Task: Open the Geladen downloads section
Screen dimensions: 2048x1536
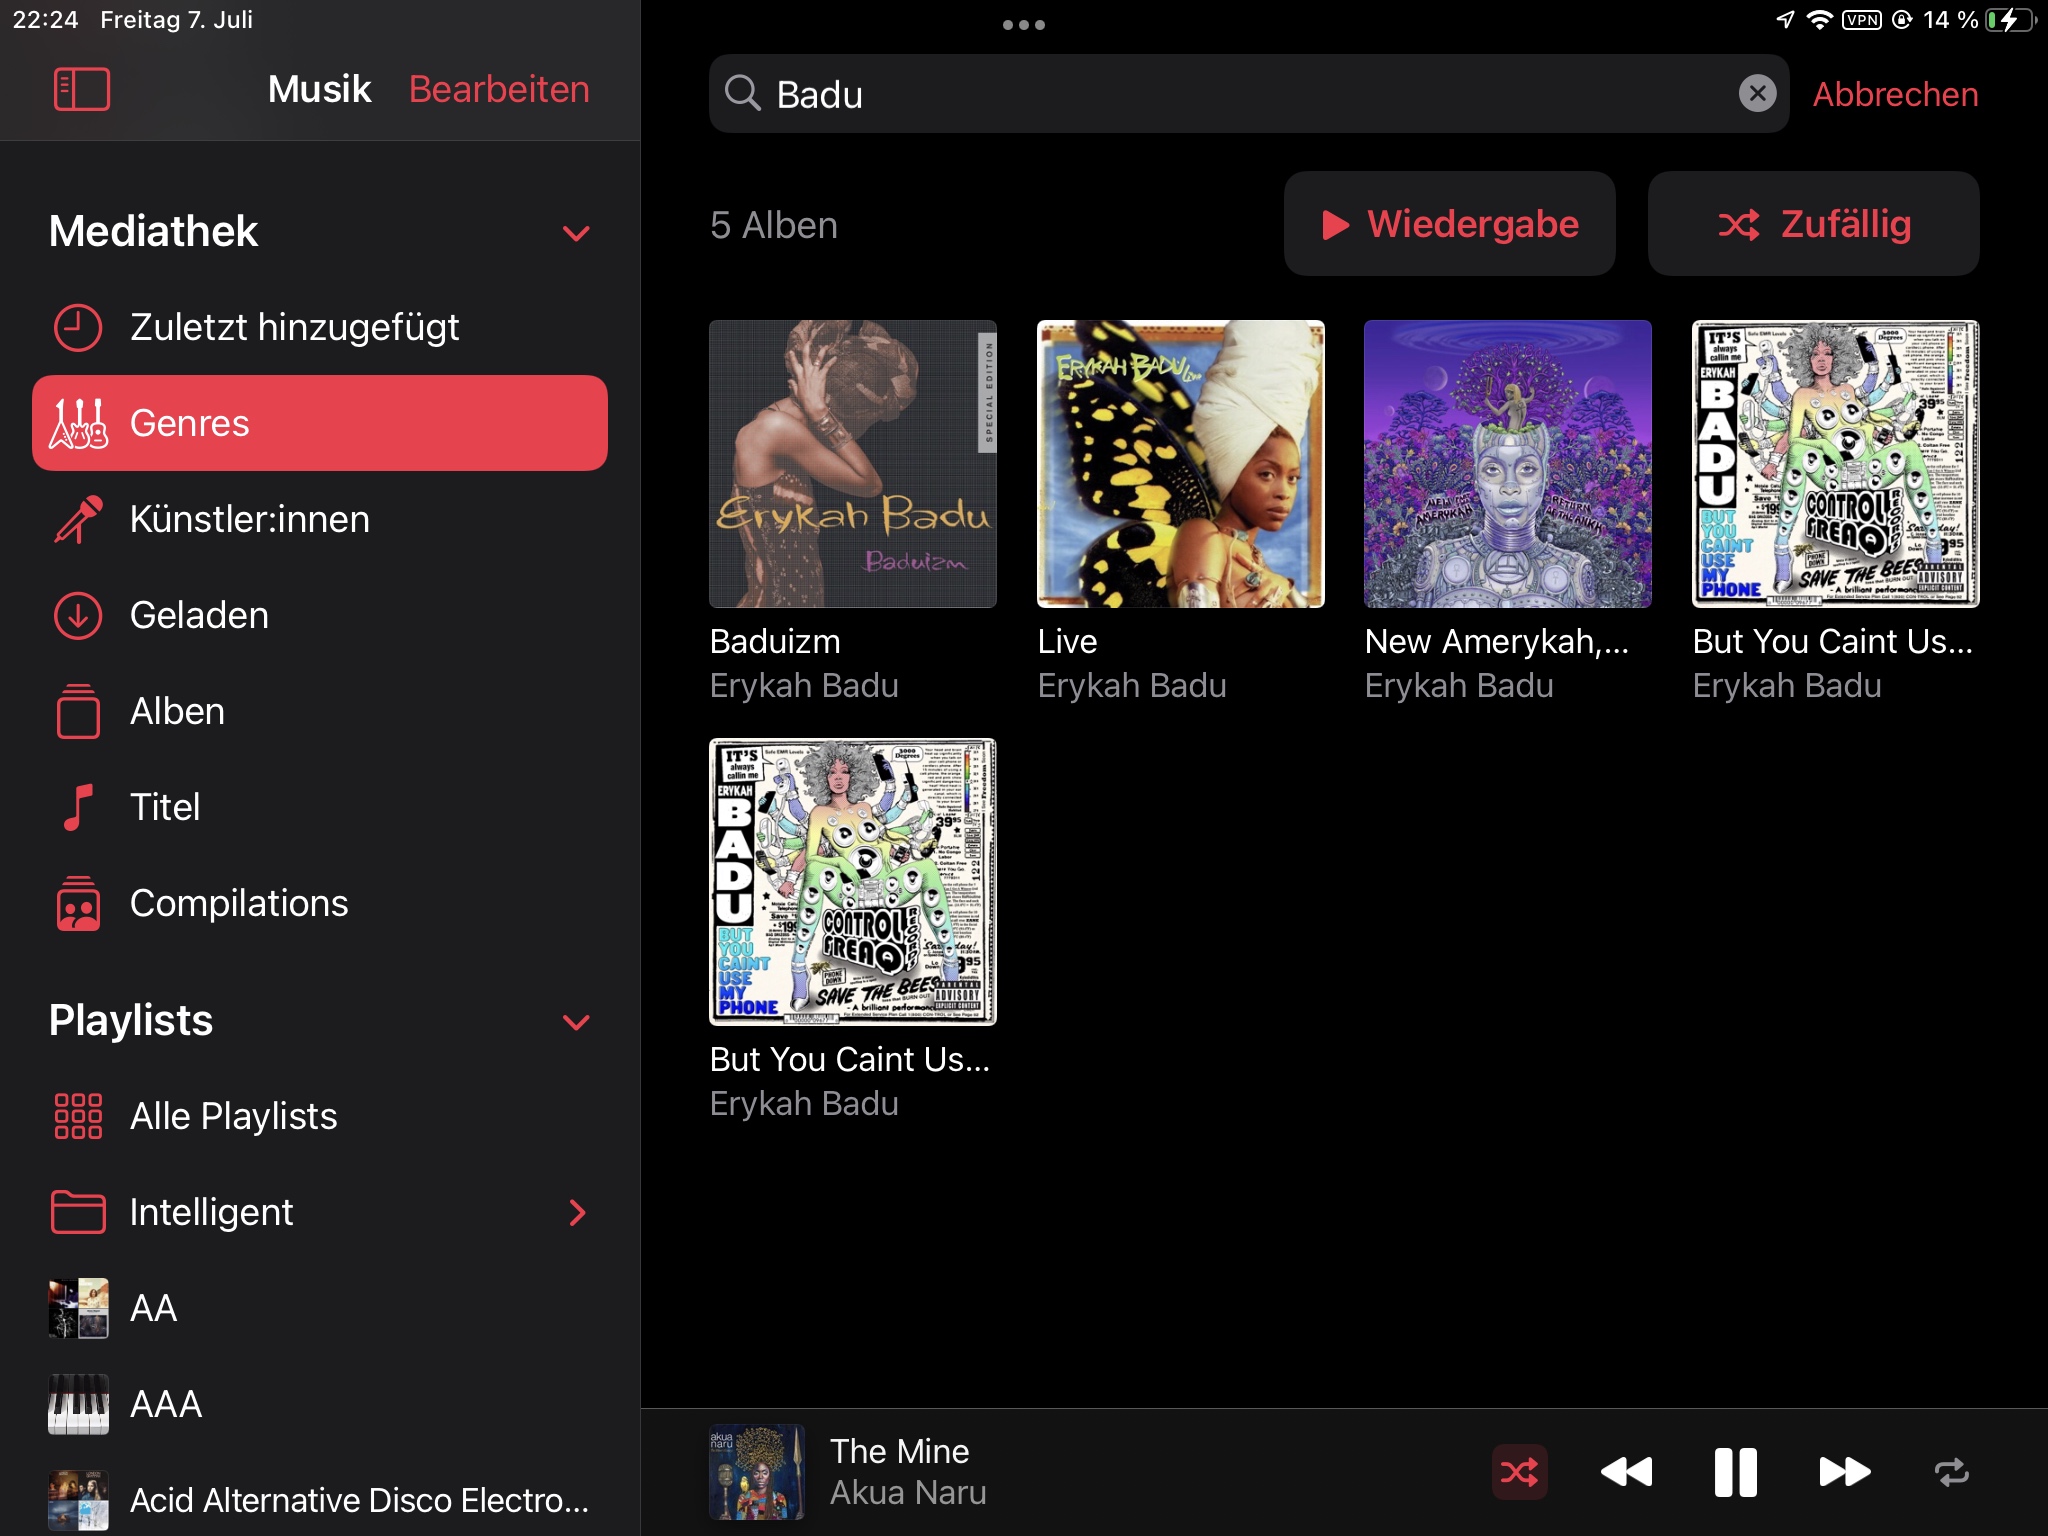Action: click(x=320, y=615)
